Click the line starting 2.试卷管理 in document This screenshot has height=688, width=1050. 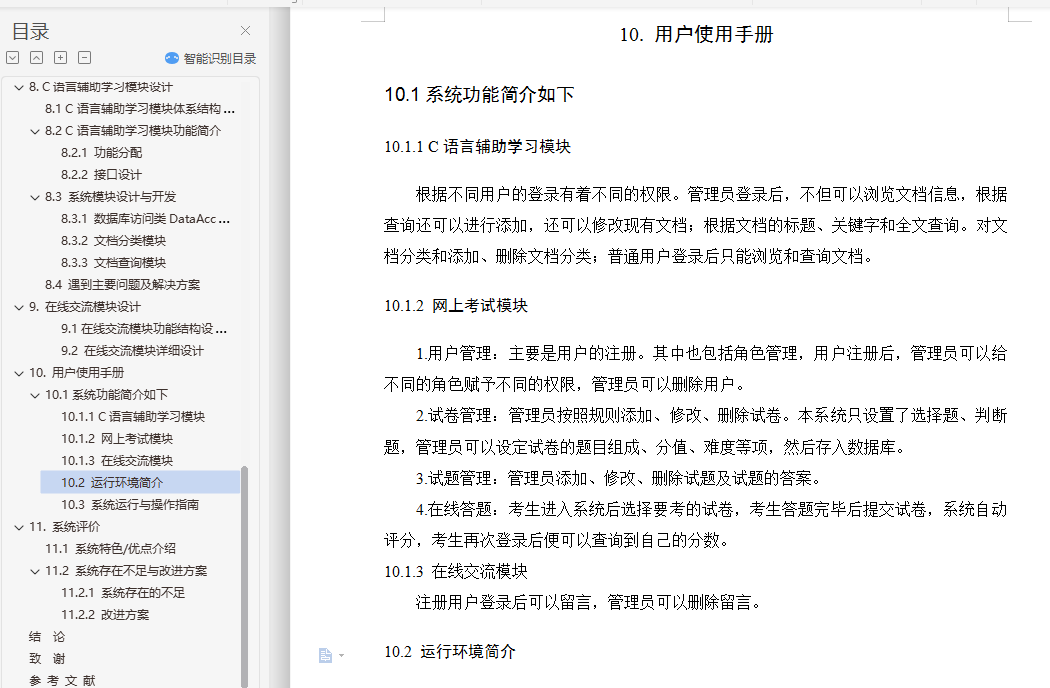(x=711, y=416)
